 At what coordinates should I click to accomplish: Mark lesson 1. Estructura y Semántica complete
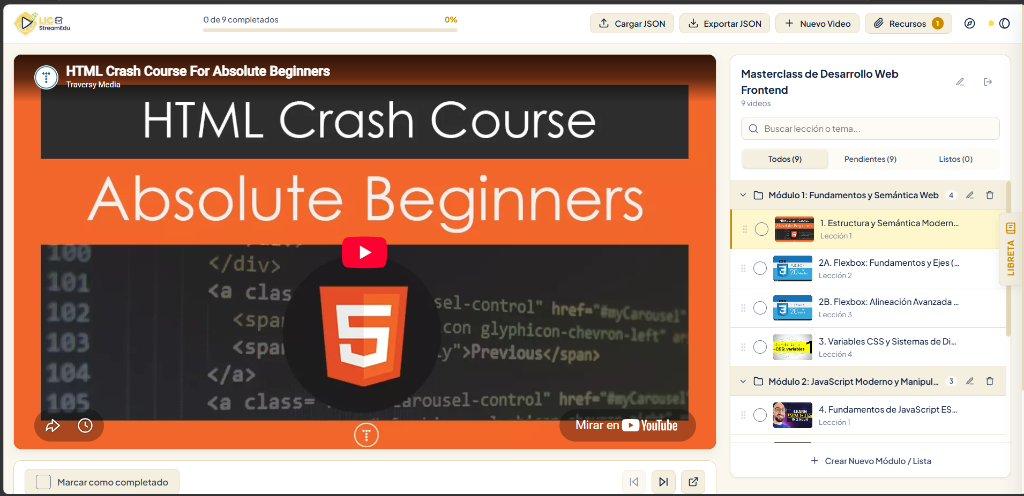[x=761, y=229]
